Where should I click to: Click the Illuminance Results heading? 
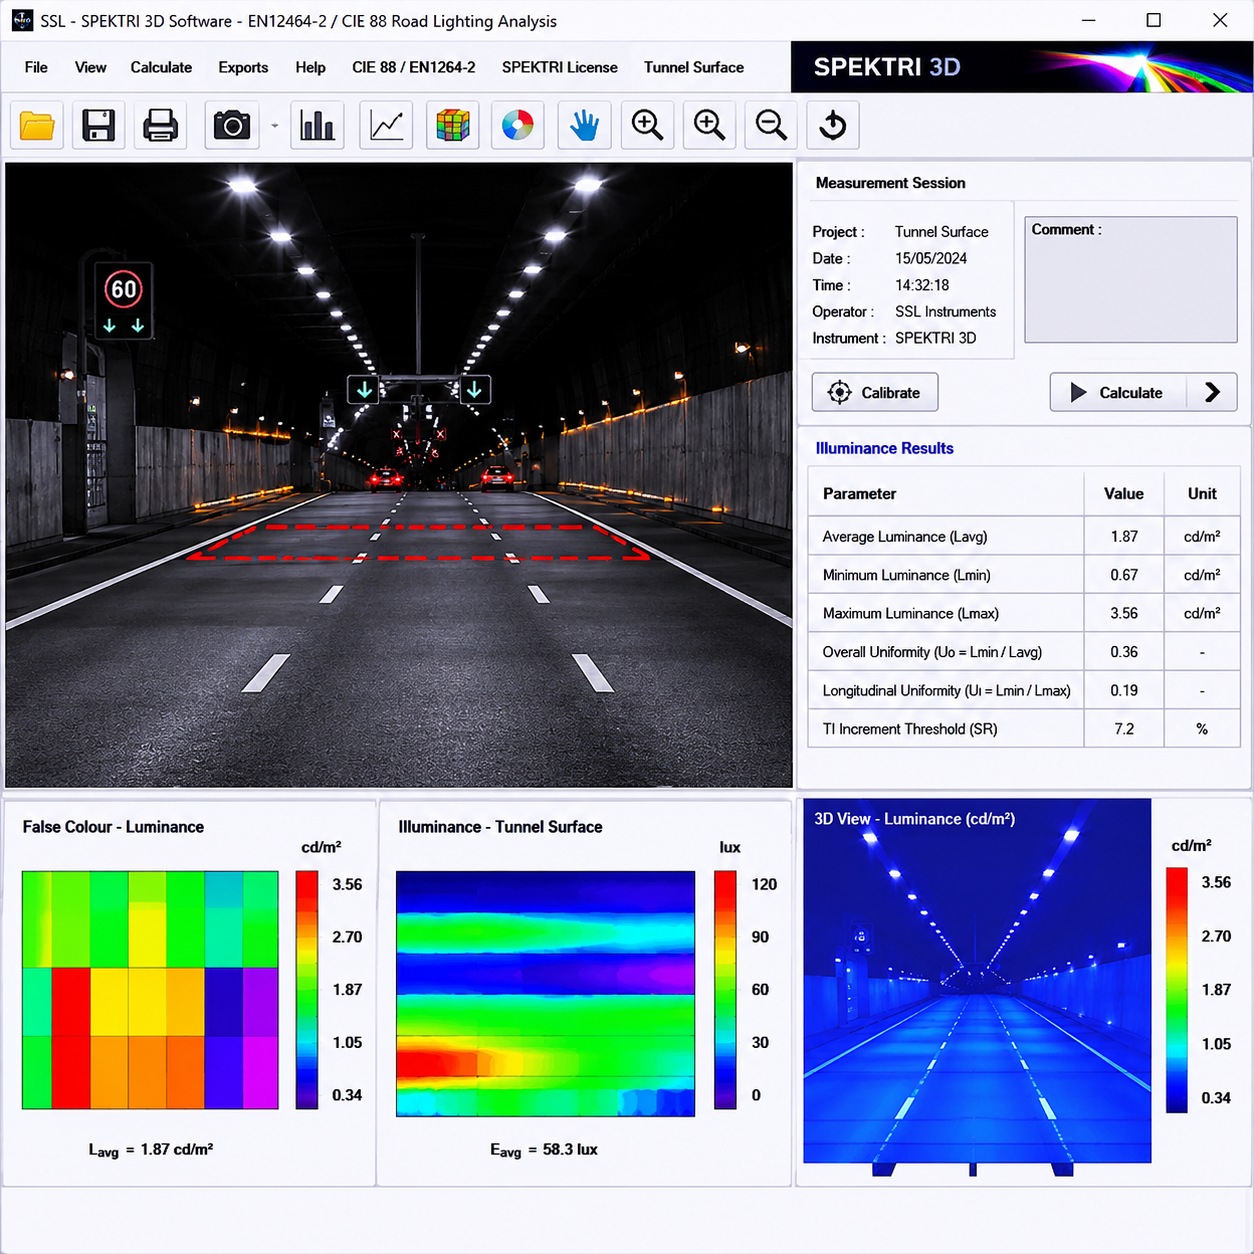(x=884, y=448)
